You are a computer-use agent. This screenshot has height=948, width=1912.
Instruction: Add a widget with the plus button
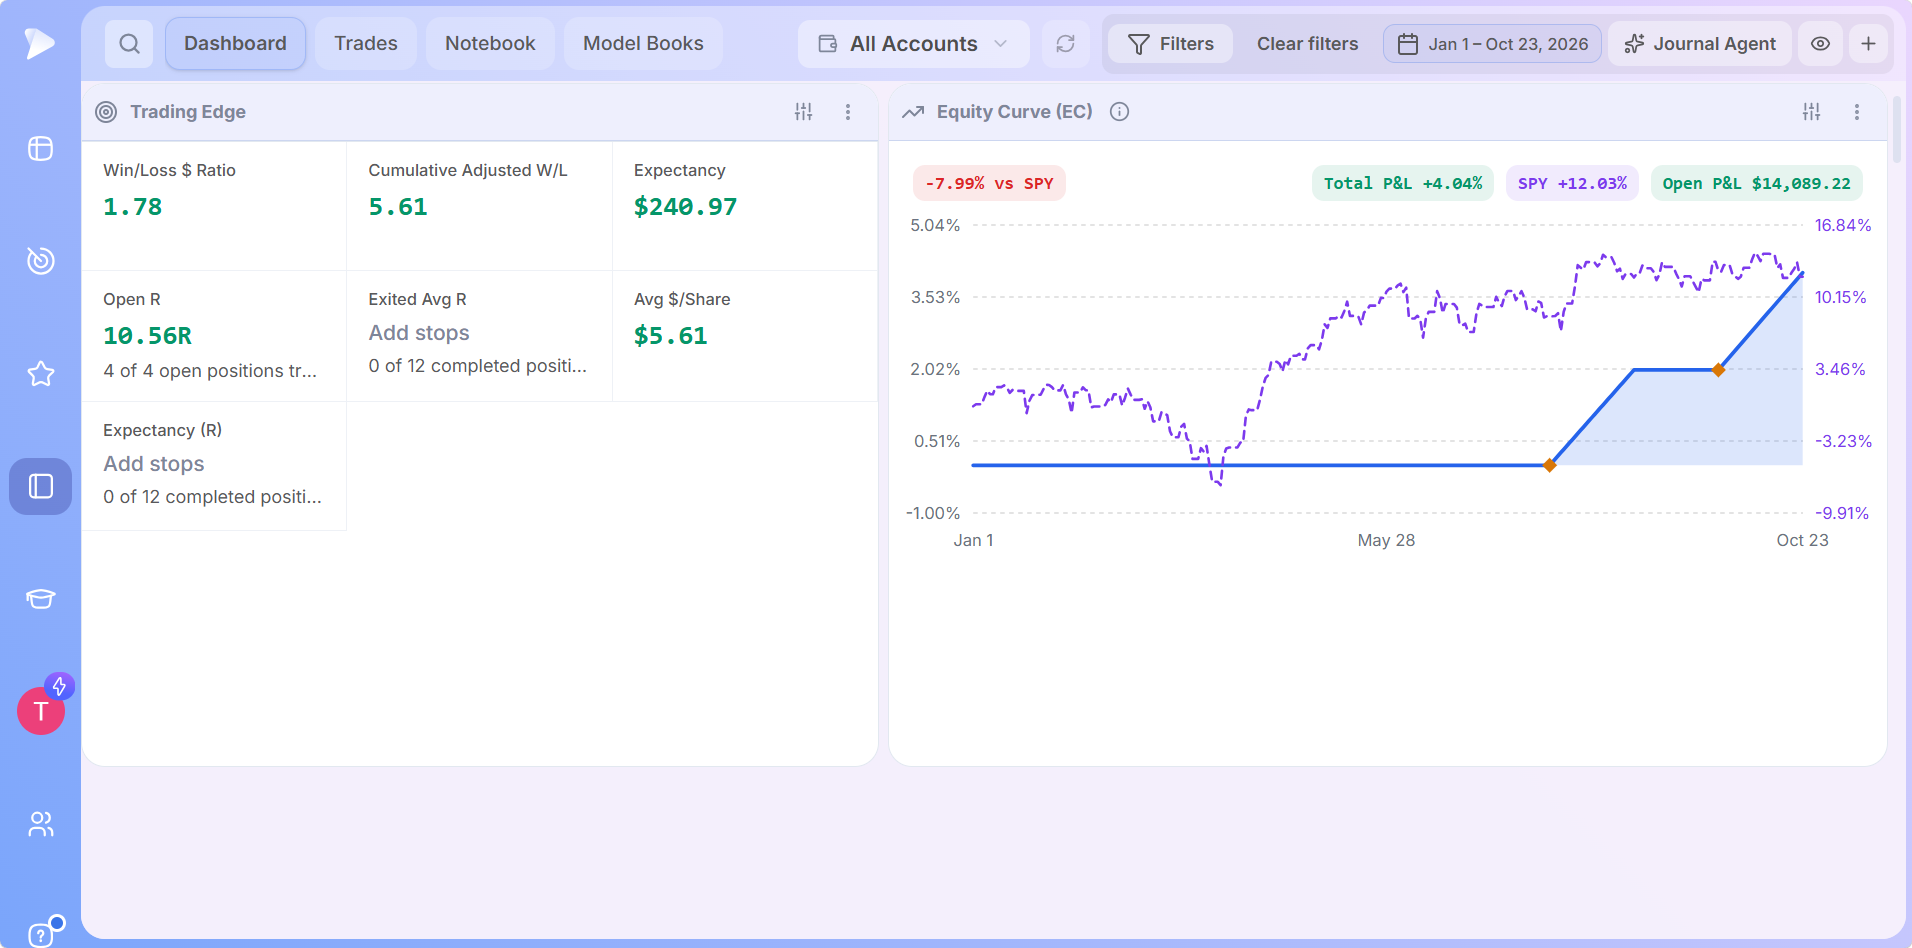coord(1868,44)
